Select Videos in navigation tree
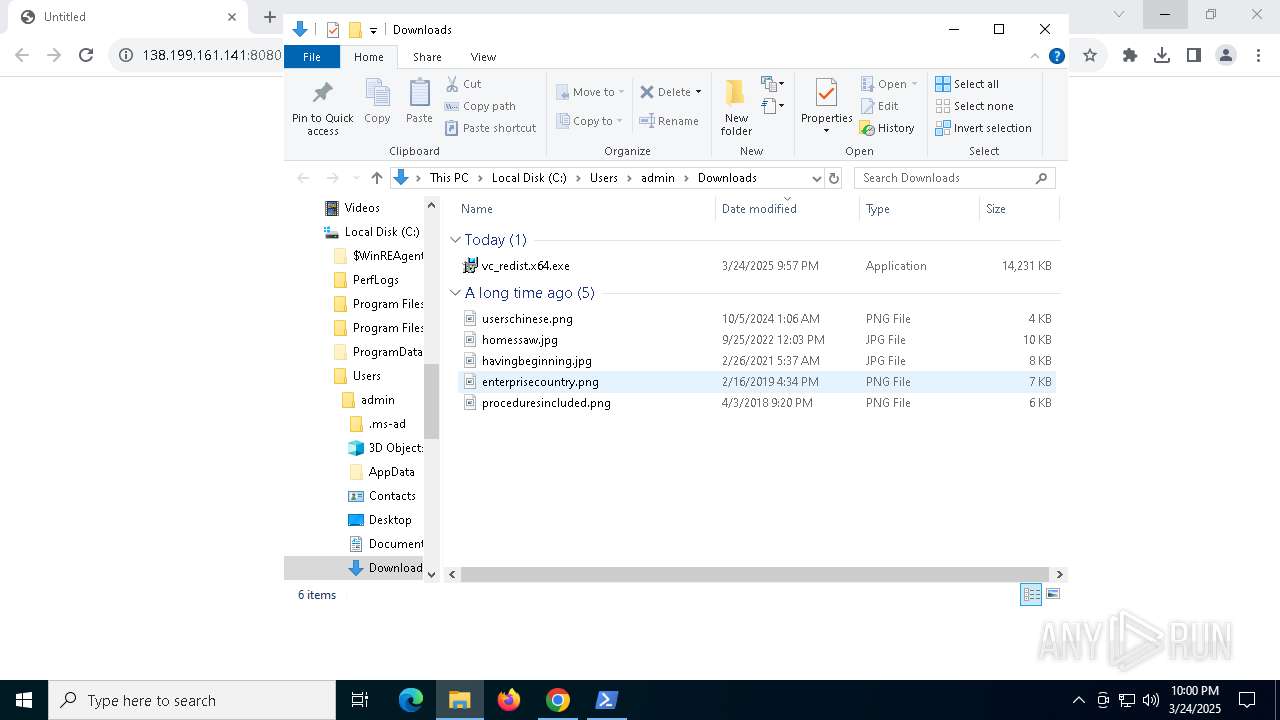This screenshot has width=1280, height=720. click(362, 208)
